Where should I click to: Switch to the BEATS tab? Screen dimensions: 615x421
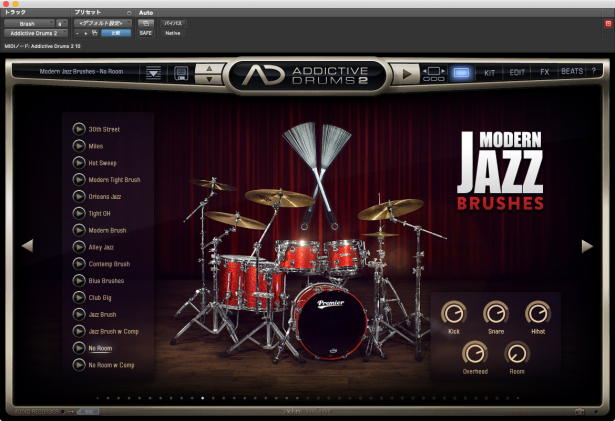[572, 72]
